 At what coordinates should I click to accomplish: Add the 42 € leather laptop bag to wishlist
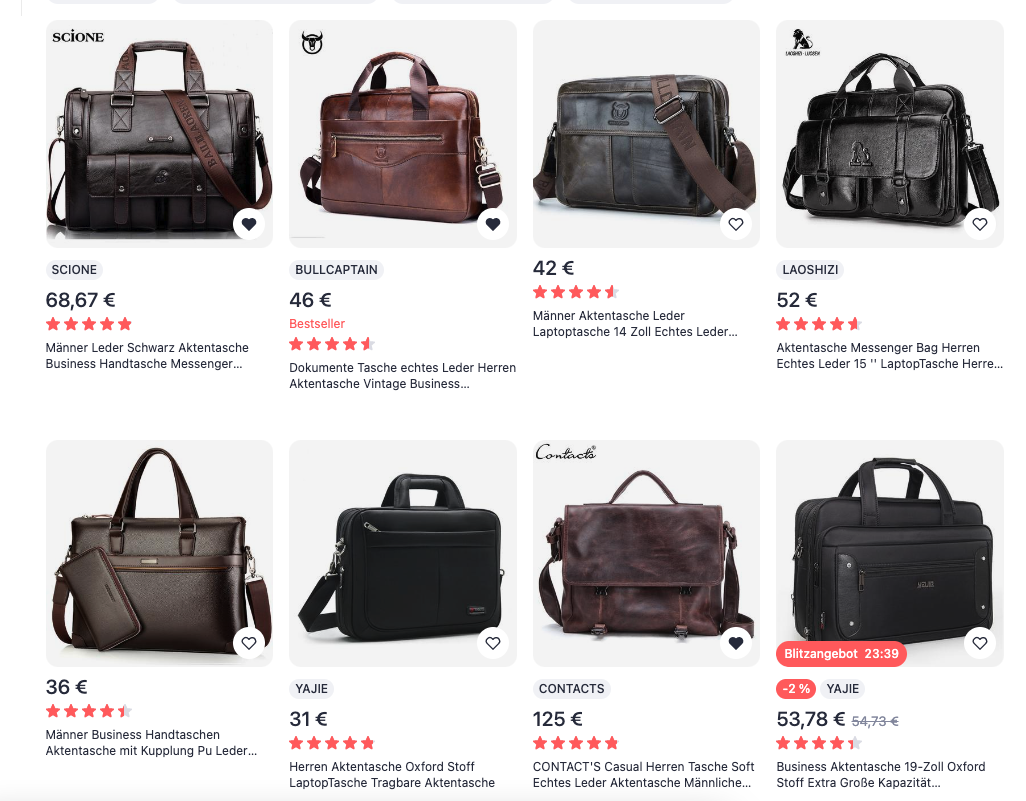click(736, 224)
